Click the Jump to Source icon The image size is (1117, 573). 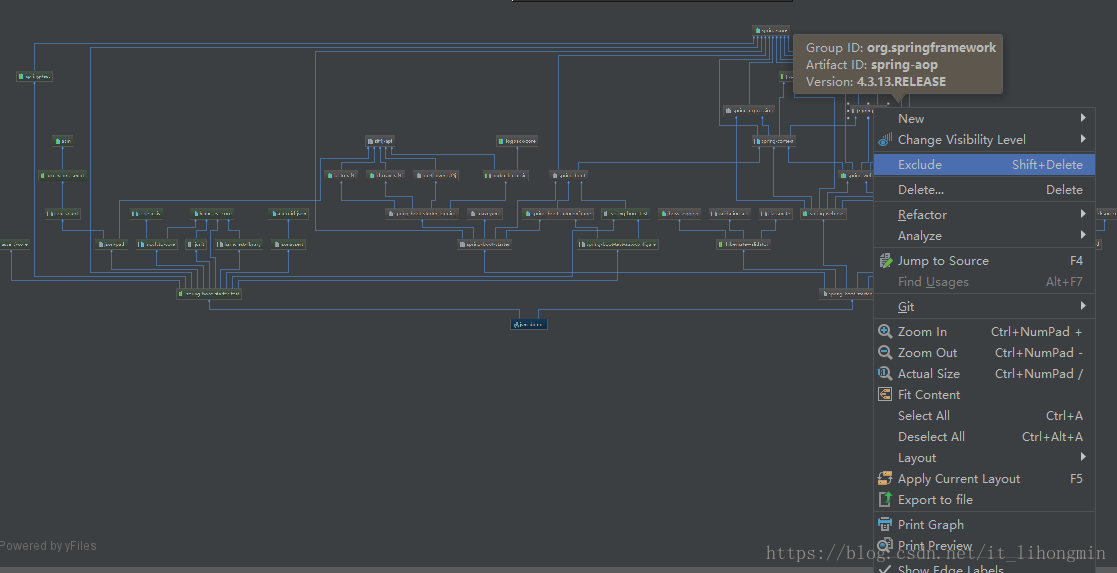coord(884,261)
